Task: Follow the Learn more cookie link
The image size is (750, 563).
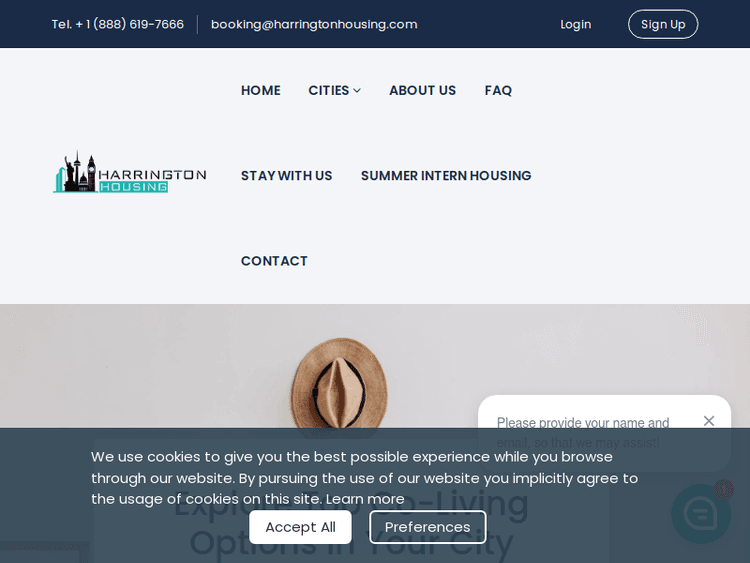Action: [365, 499]
